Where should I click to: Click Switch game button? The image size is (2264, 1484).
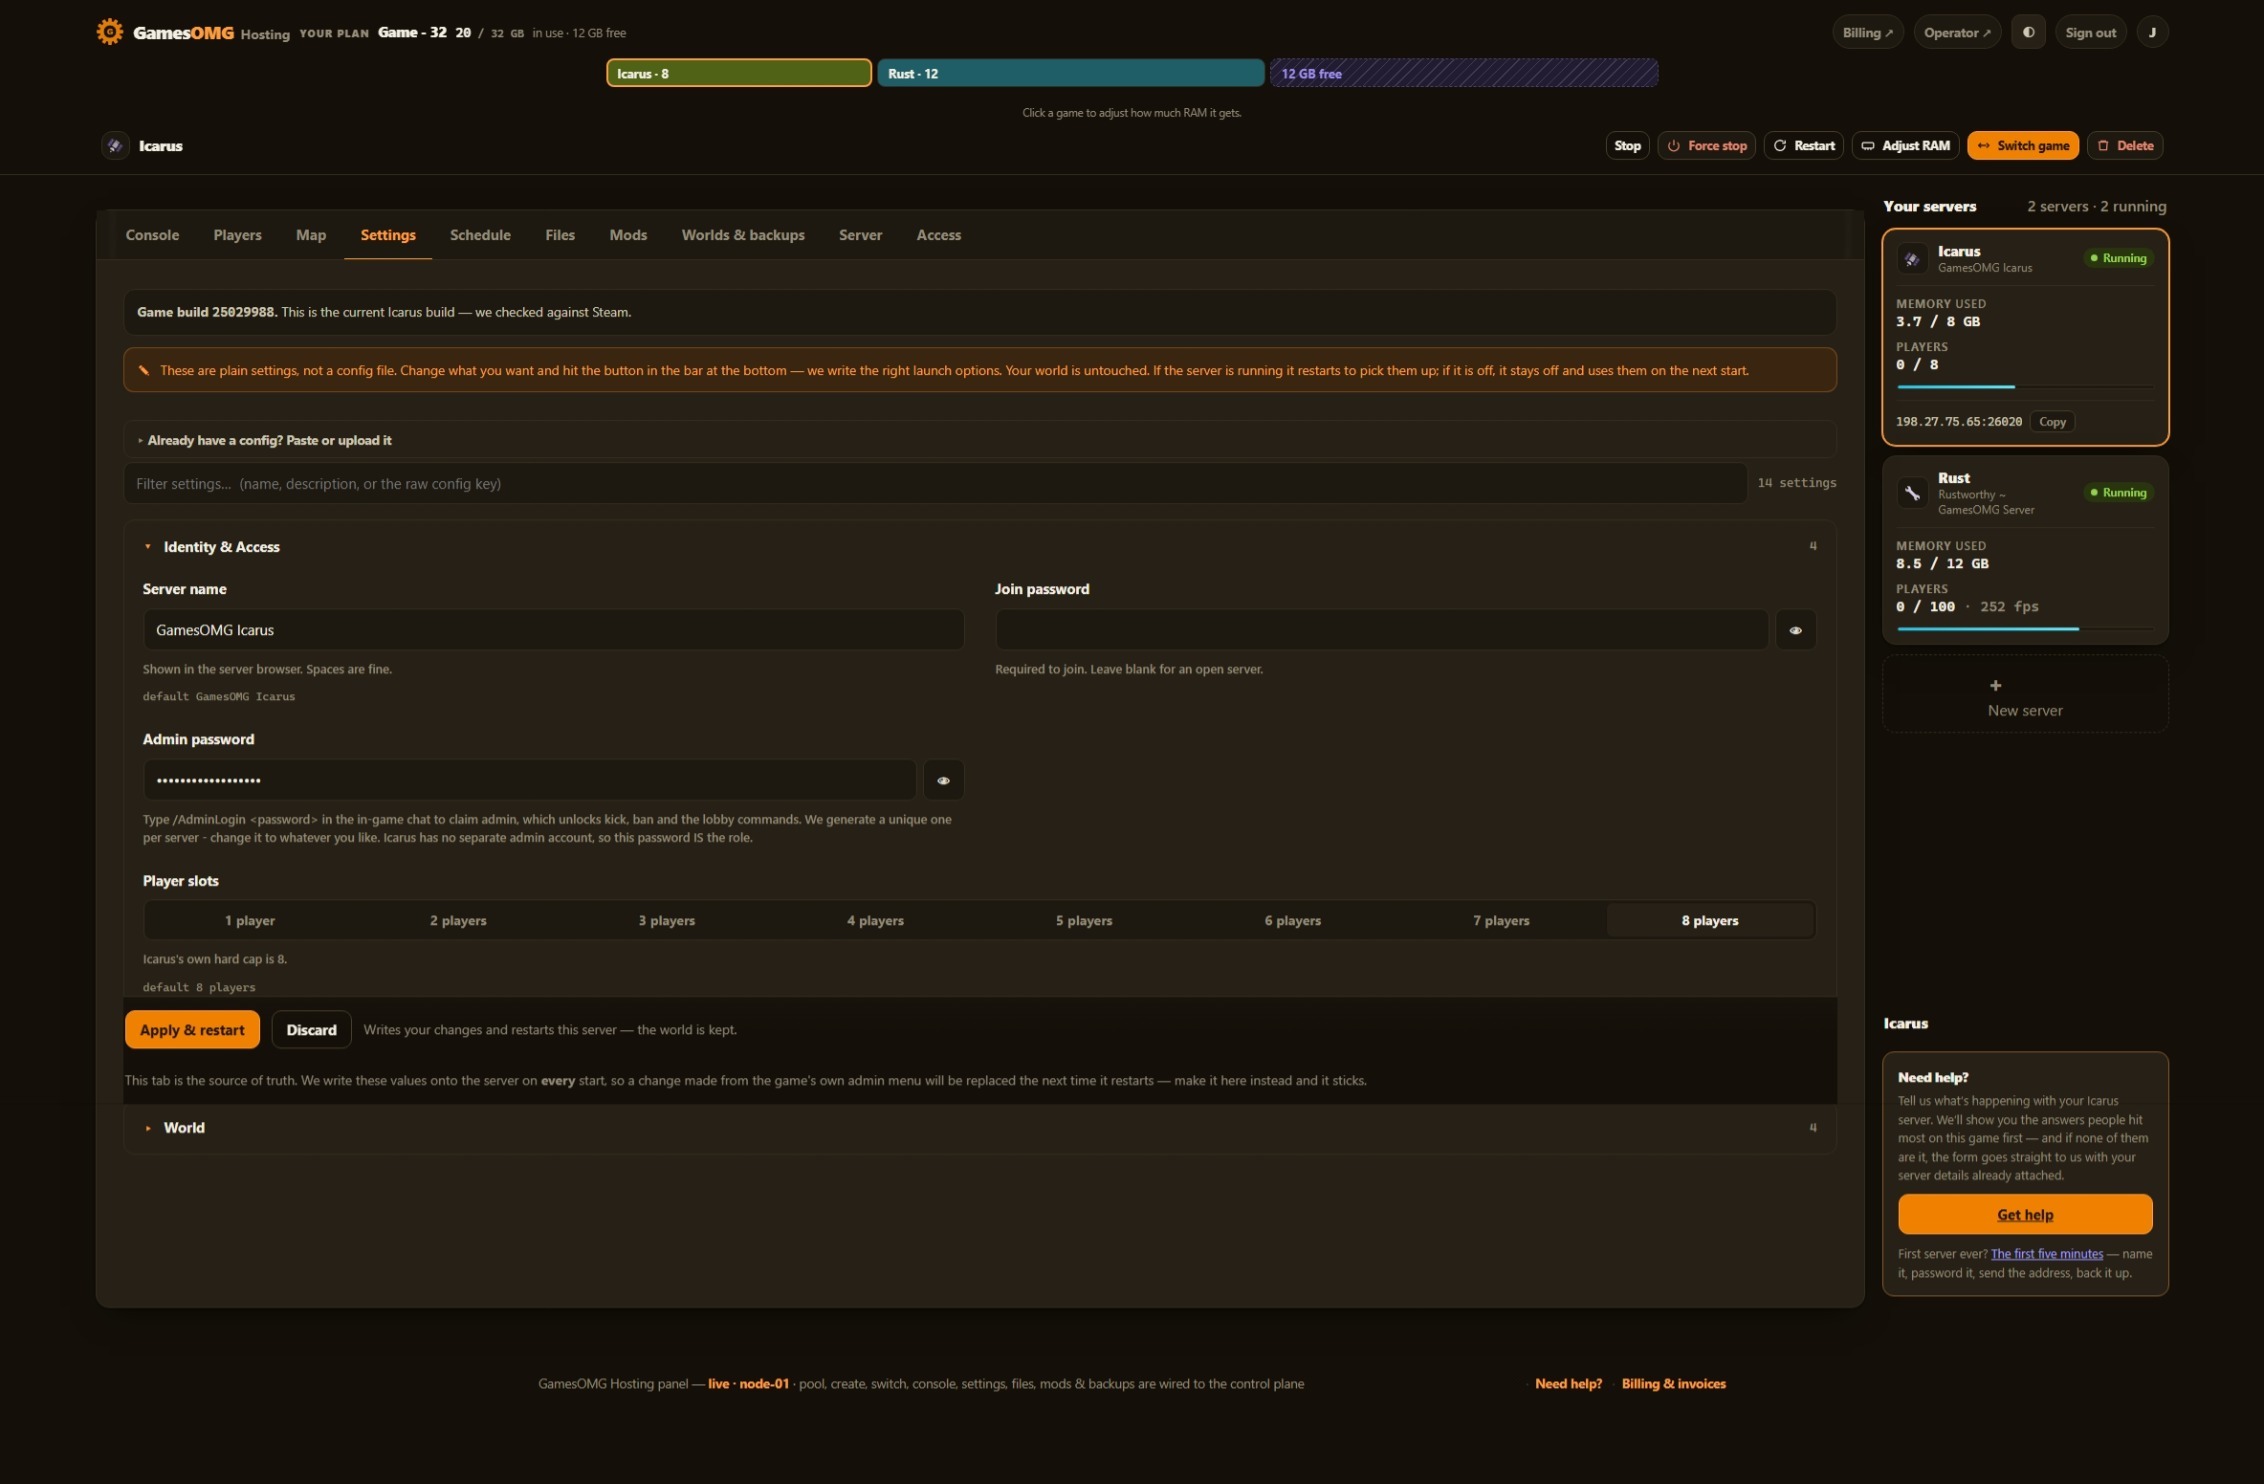2022,145
